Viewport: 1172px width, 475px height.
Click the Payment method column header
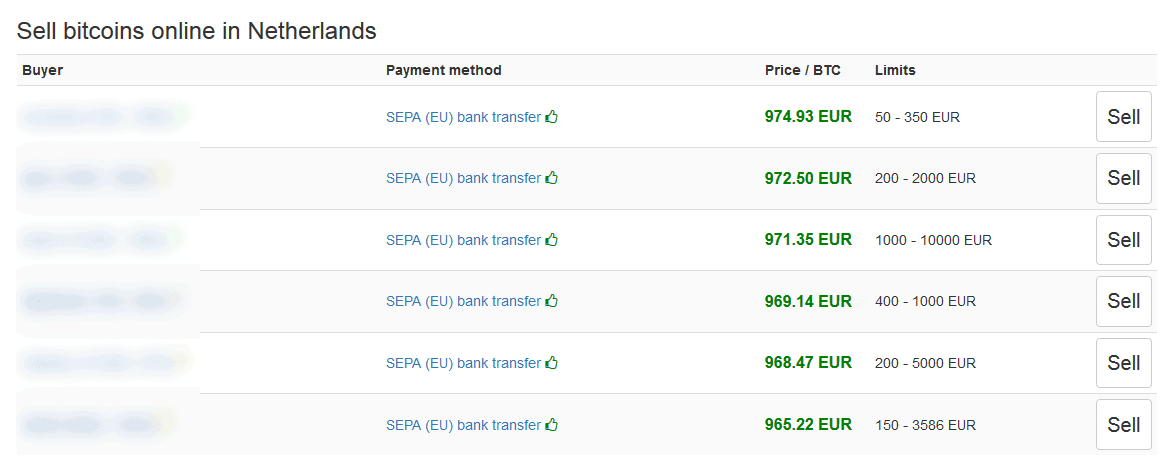tap(444, 70)
